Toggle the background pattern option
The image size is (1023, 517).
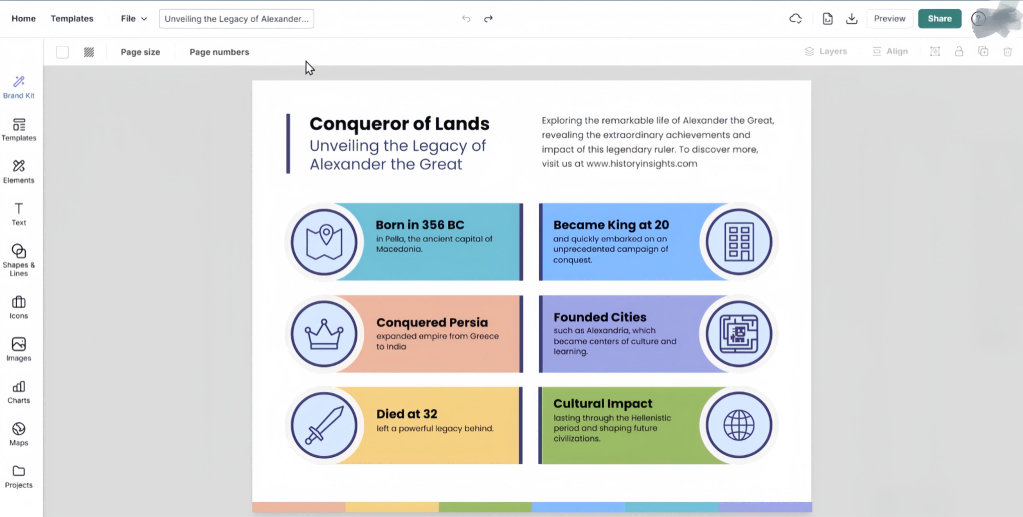89,52
